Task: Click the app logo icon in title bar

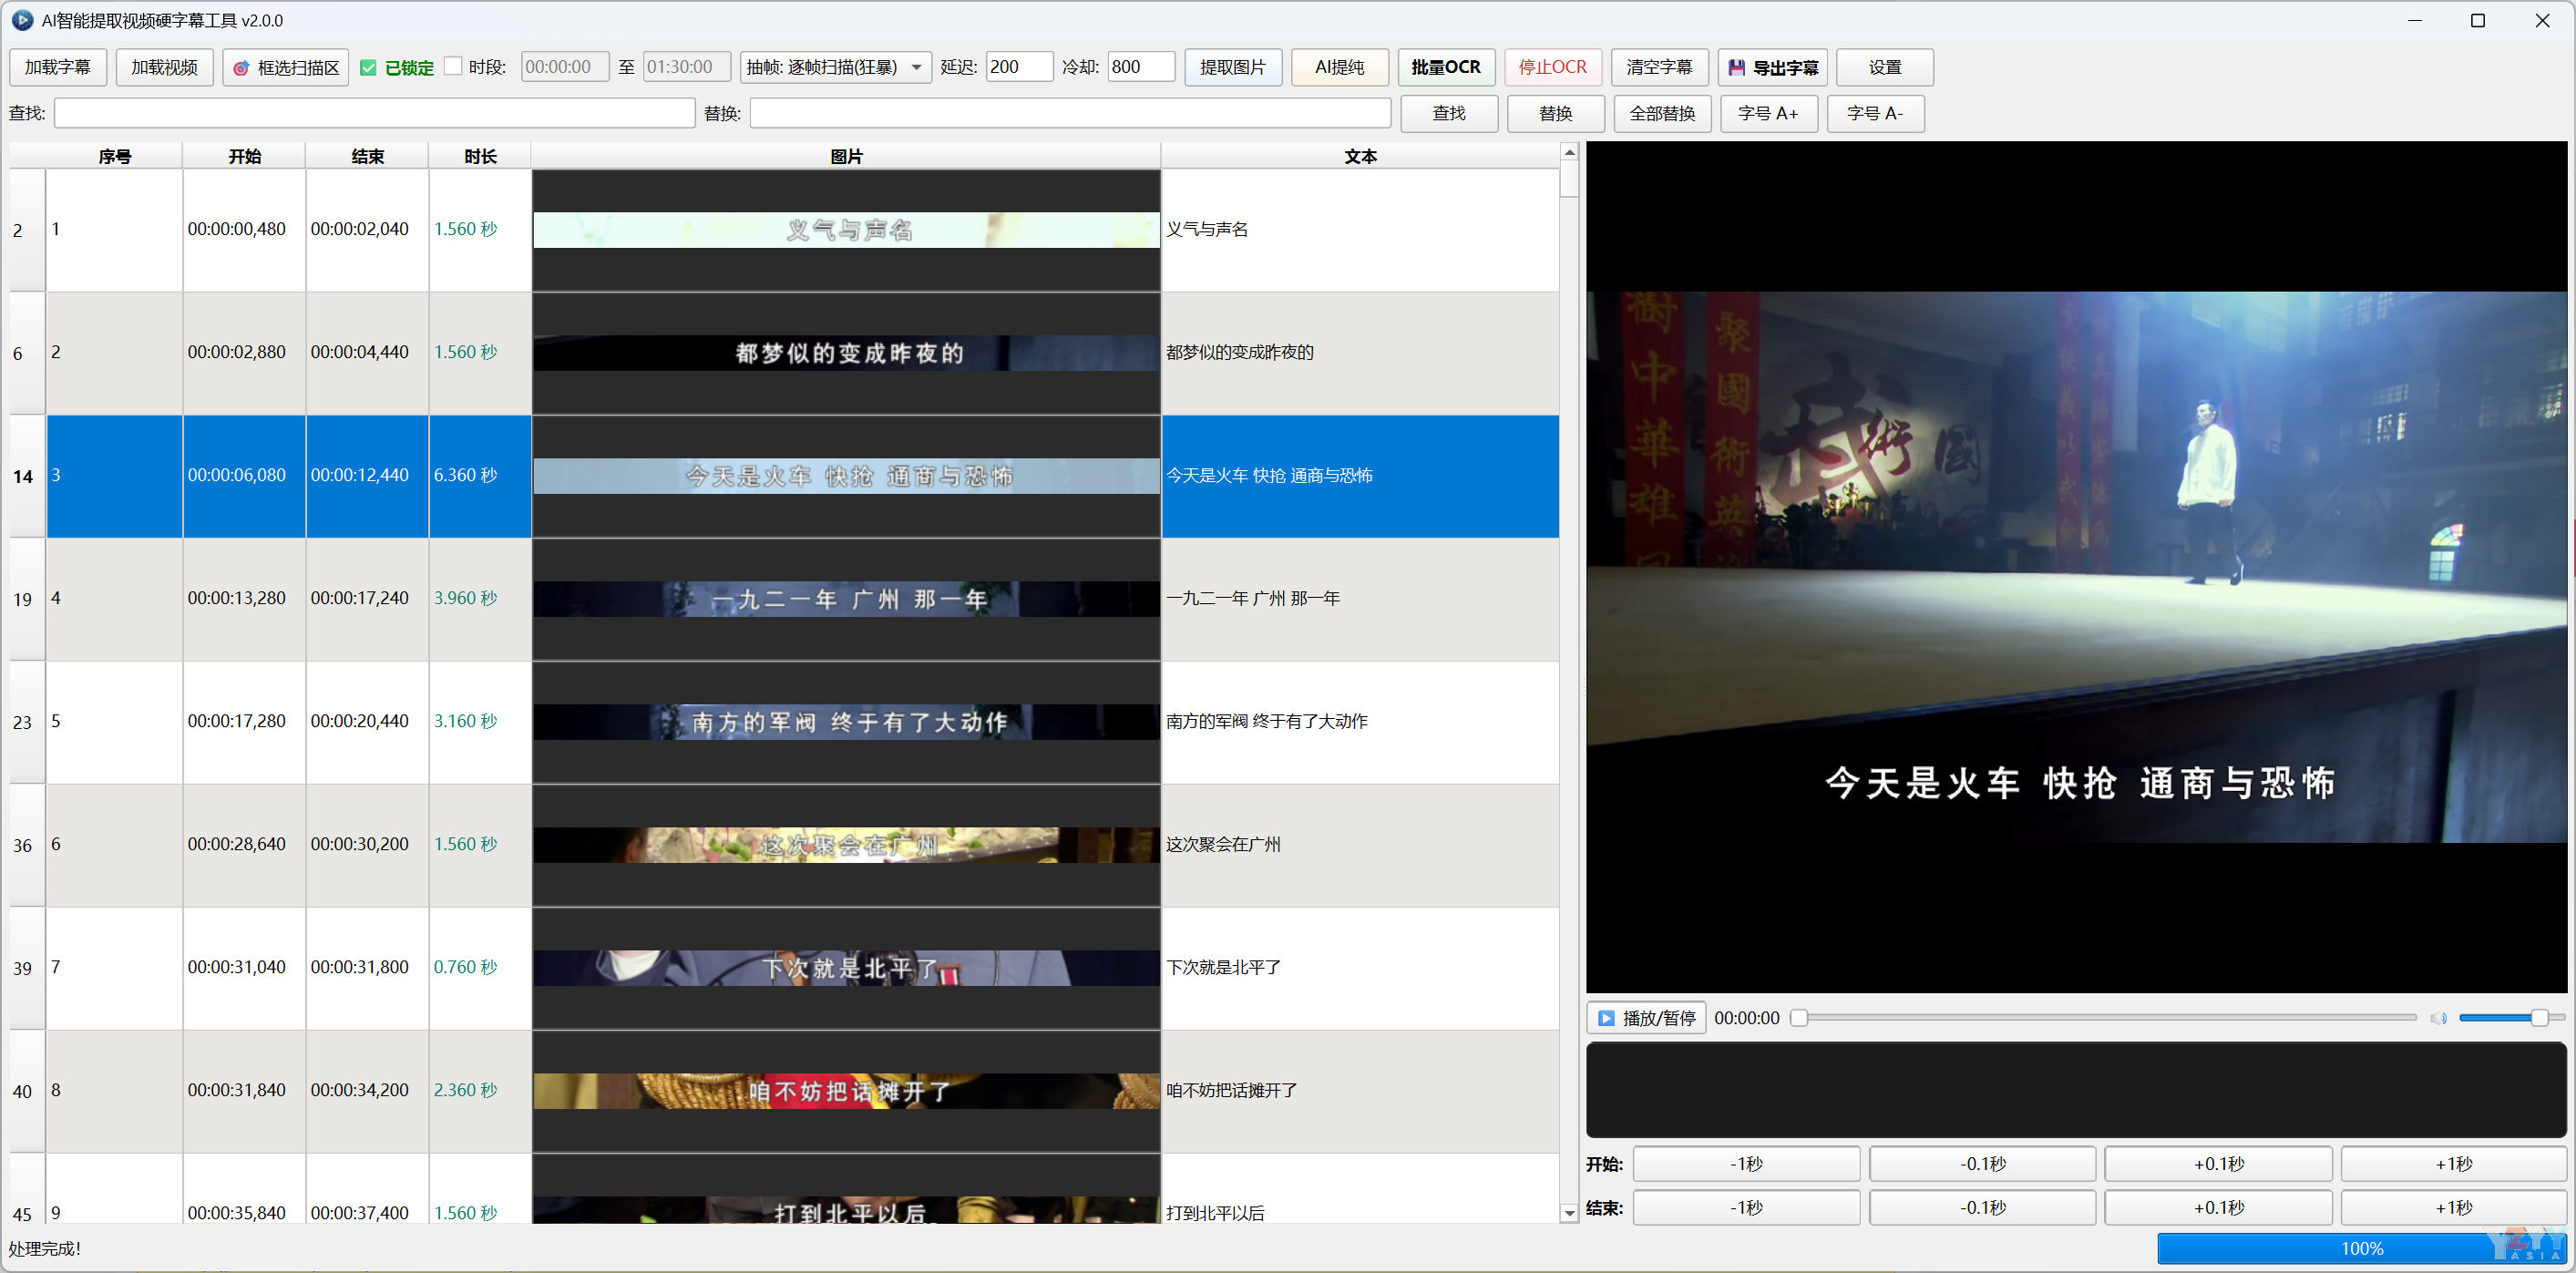Action: point(22,20)
